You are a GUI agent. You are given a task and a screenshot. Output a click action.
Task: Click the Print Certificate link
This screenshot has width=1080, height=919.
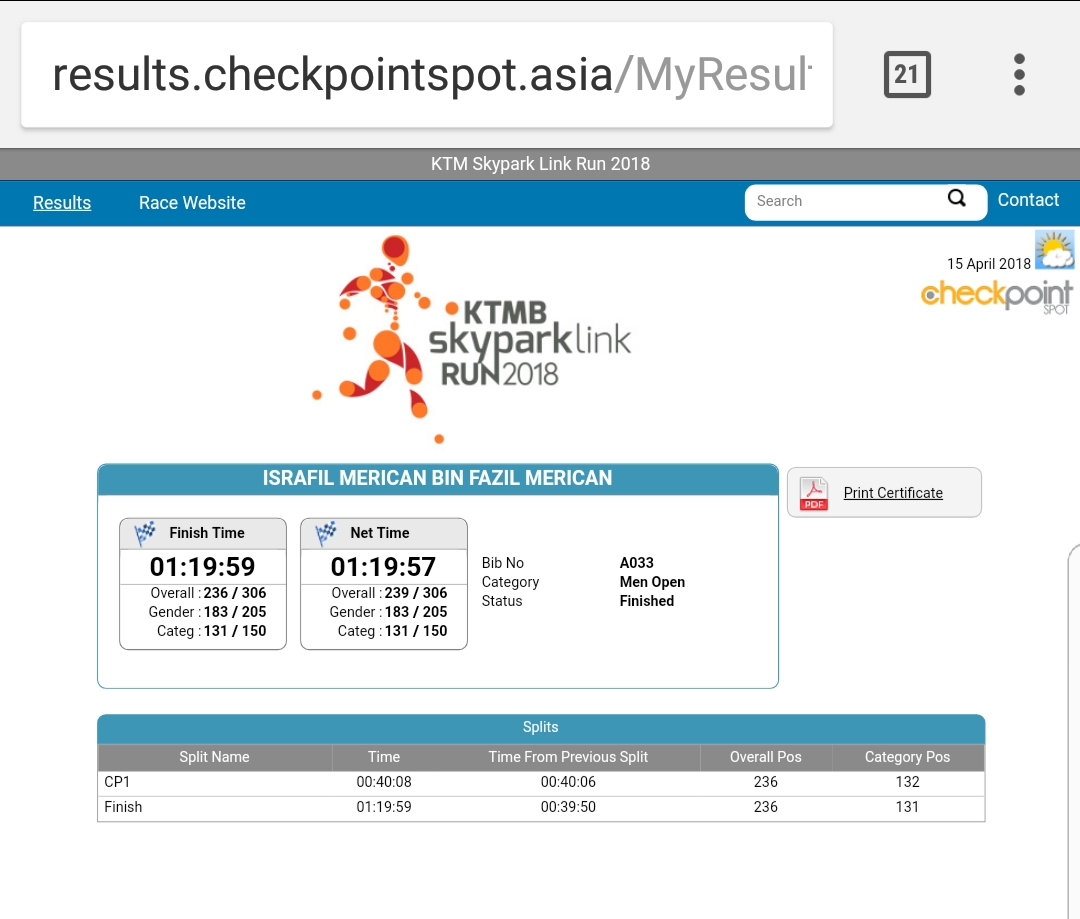[x=893, y=493]
